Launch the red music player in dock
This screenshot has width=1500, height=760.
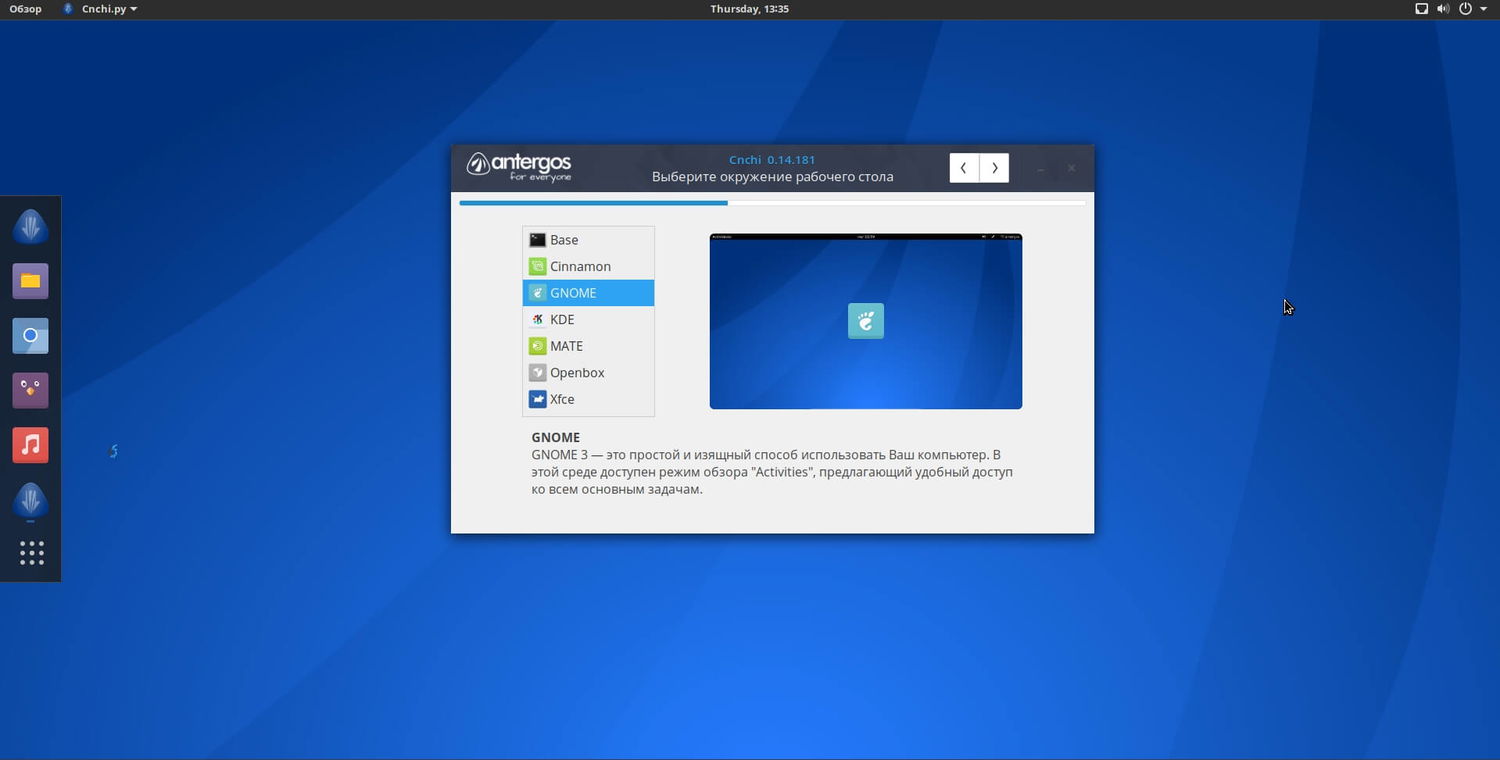click(30, 445)
